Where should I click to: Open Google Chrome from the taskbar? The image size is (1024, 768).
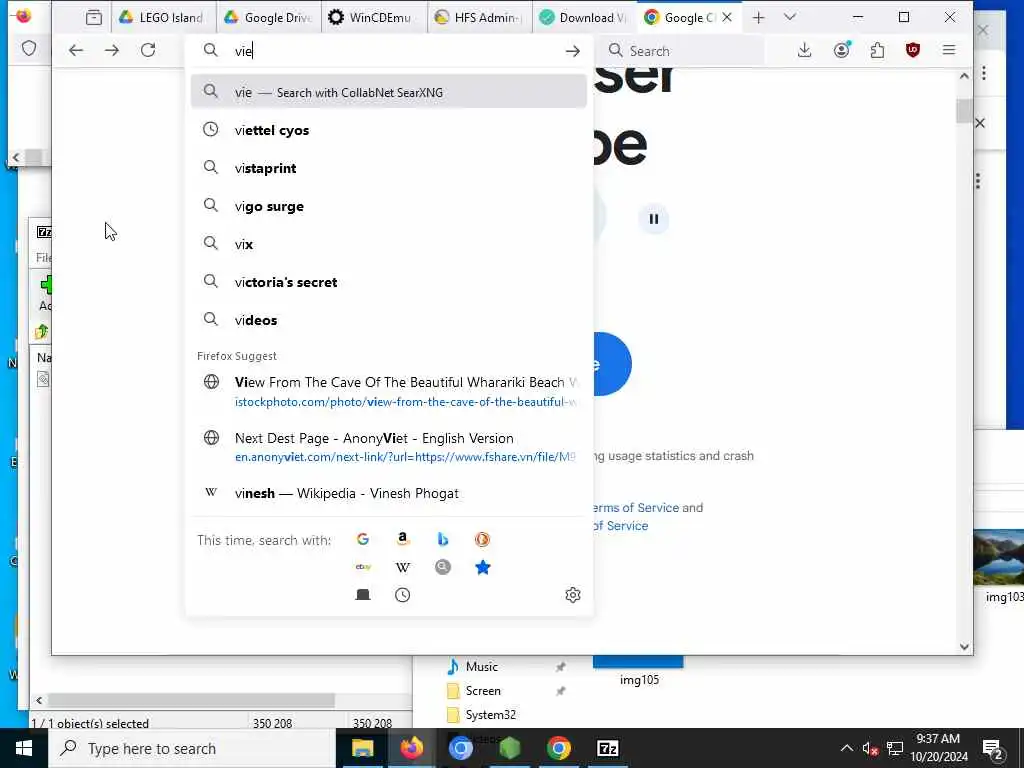(558, 748)
